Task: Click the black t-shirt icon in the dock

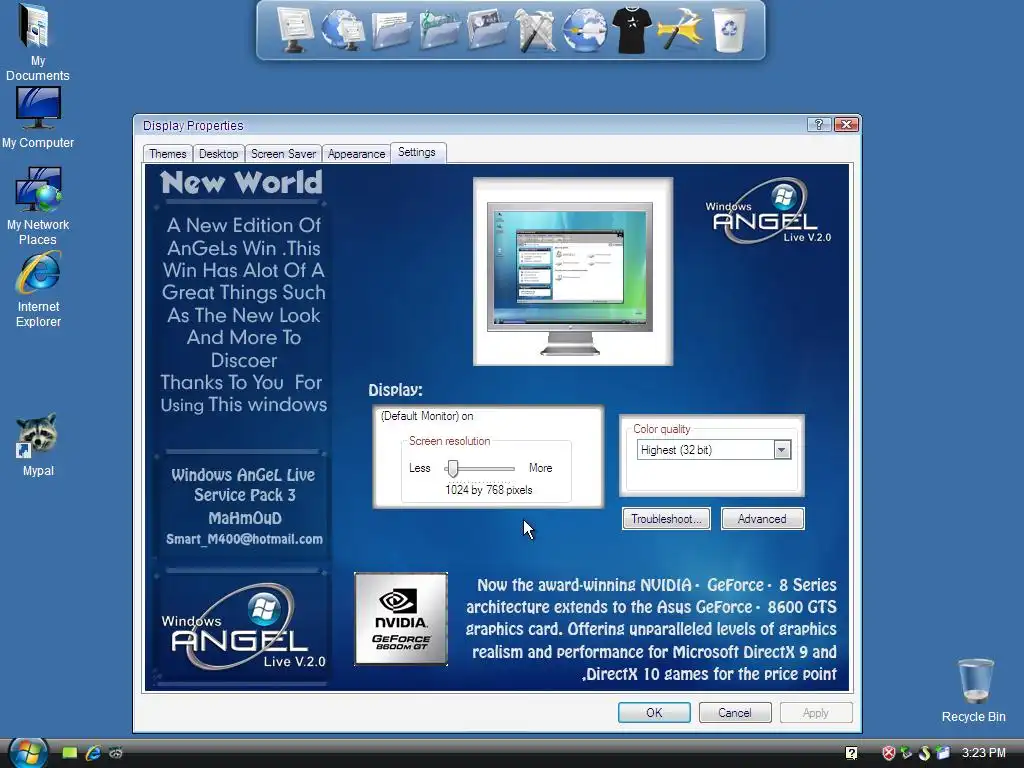Action: [x=632, y=30]
